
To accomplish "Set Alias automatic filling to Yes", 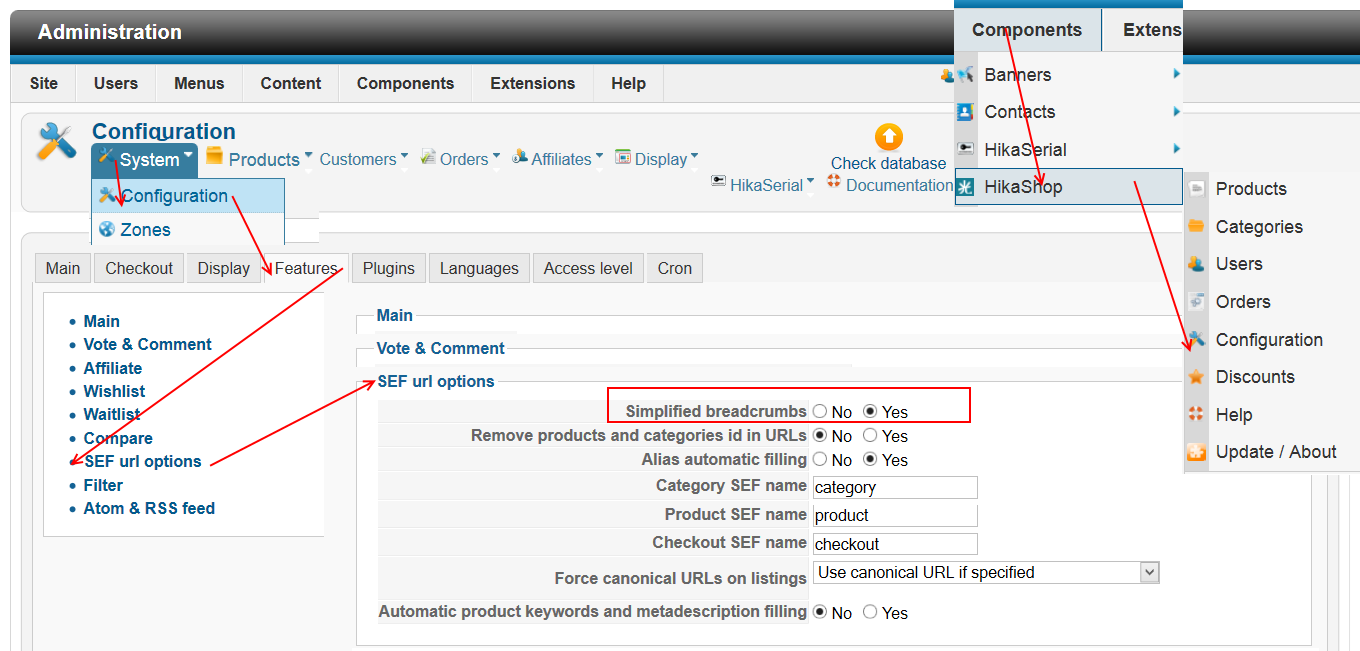I will click(870, 459).
